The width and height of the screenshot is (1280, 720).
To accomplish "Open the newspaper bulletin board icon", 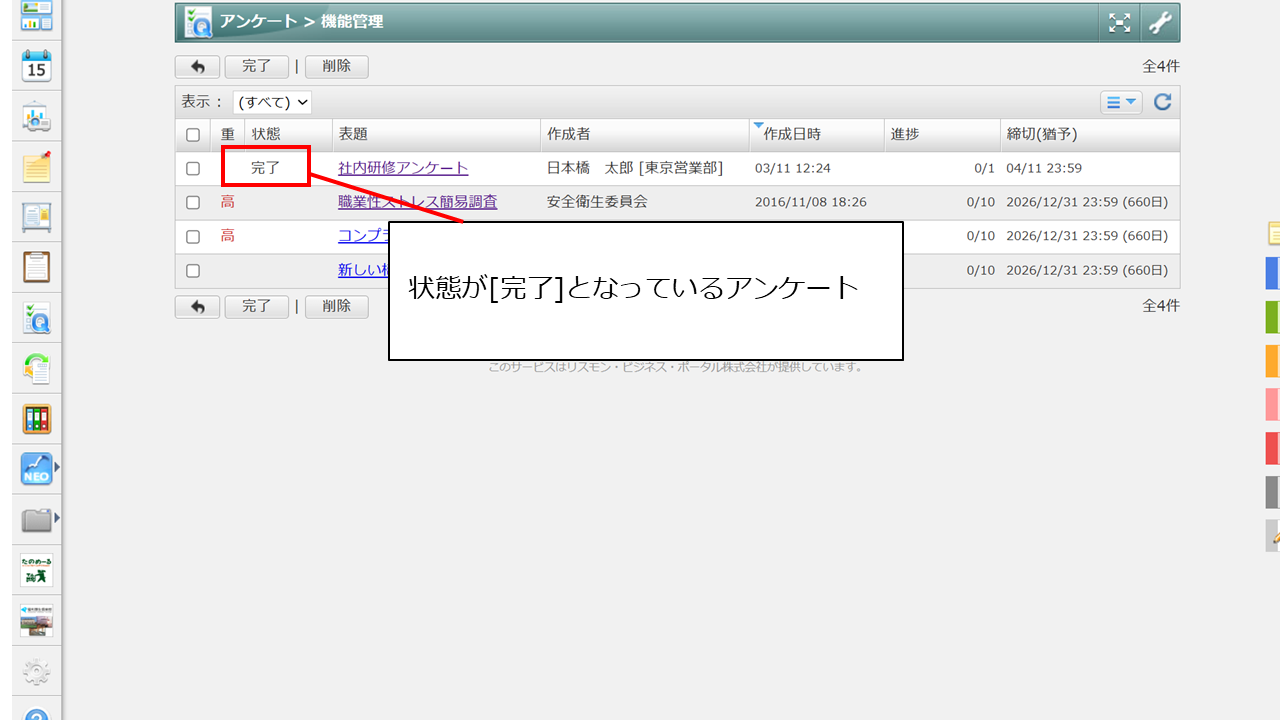I will point(37,217).
